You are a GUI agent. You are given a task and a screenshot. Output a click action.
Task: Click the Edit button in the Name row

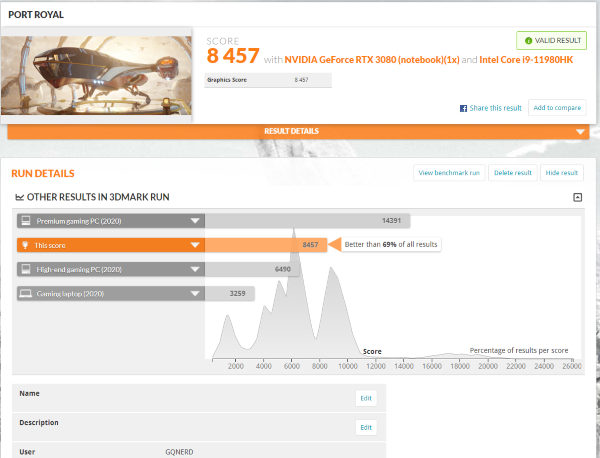pyautogui.click(x=366, y=398)
